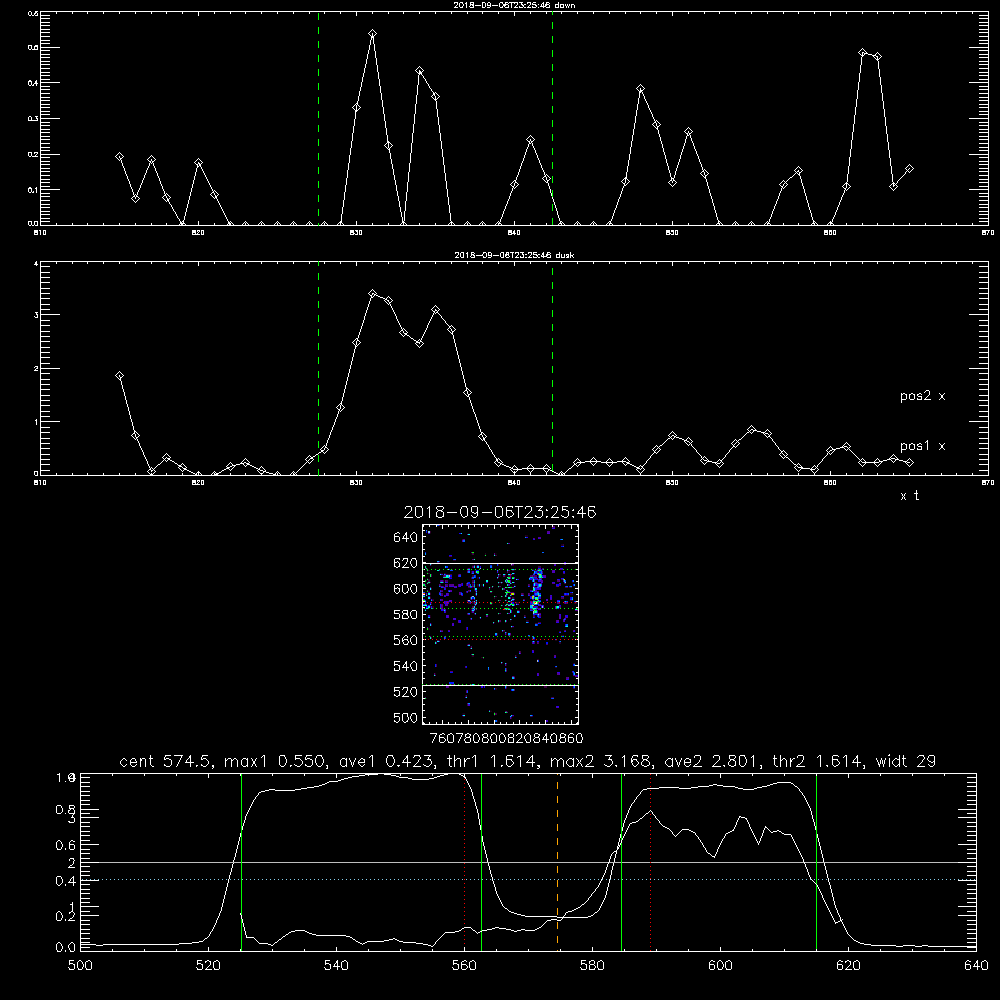Click the right green dashed line in dusk plot

click(x=552, y=368)
